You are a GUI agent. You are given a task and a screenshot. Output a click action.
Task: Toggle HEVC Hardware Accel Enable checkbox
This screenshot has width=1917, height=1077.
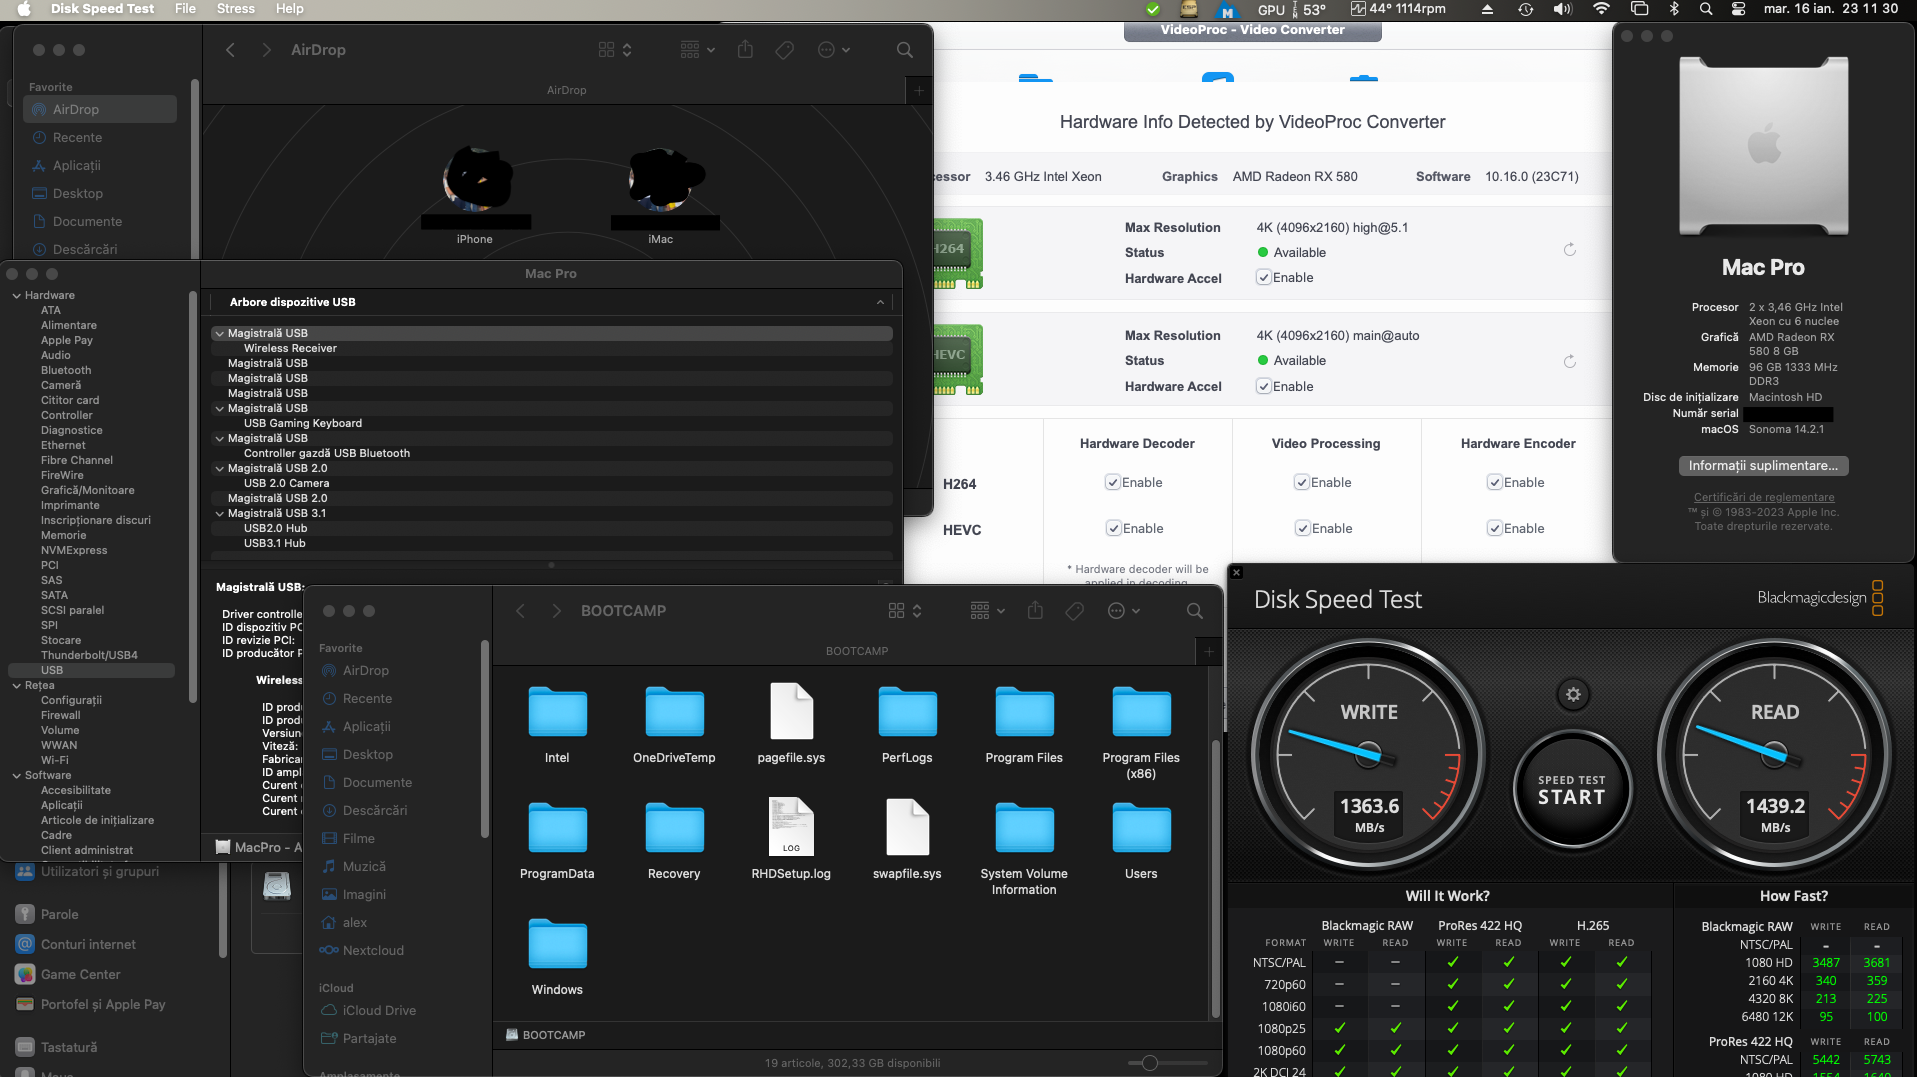click(x=1264, y=386)
